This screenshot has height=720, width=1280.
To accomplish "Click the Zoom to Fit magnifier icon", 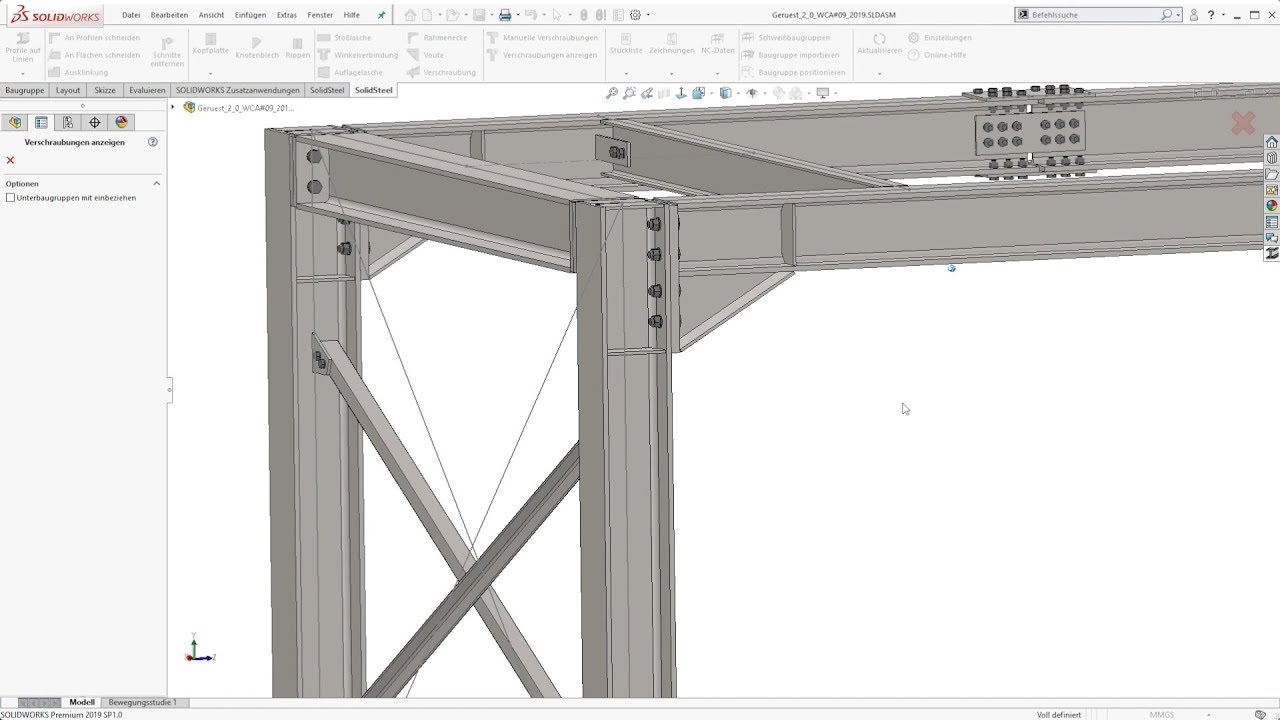I will click(612, 93).
